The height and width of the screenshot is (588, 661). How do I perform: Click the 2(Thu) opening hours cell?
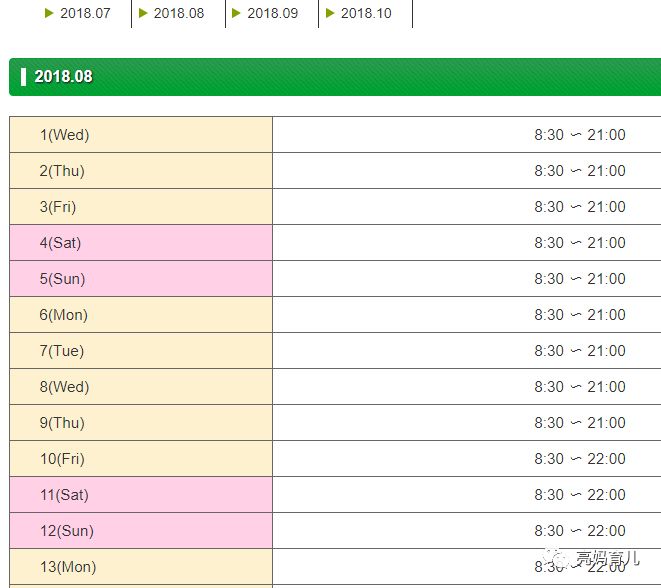[x=467, y=171]
